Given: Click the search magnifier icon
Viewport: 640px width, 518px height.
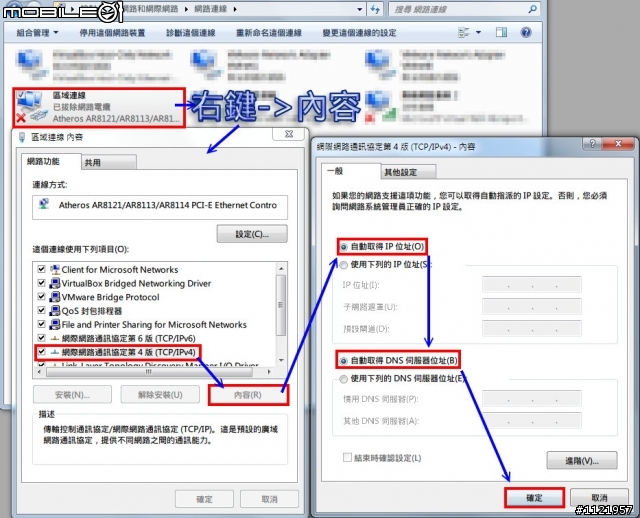Looking at the screenshot, I should [532, 9].
